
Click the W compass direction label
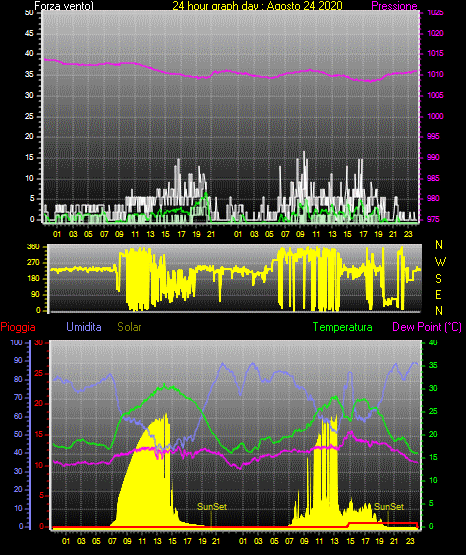pos(440,262)
